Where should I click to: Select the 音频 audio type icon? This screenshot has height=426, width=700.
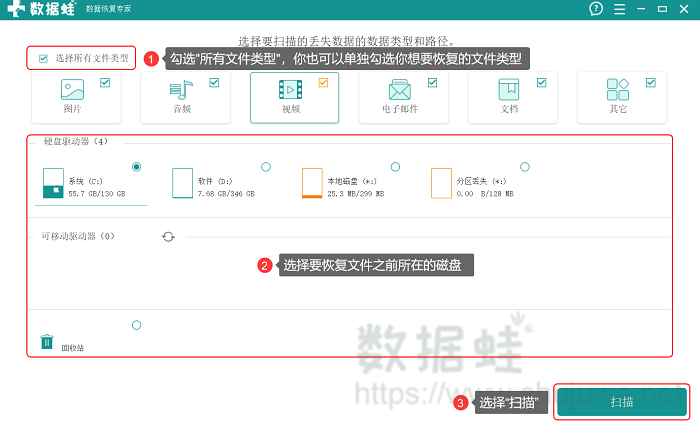(x=181, y=90)
